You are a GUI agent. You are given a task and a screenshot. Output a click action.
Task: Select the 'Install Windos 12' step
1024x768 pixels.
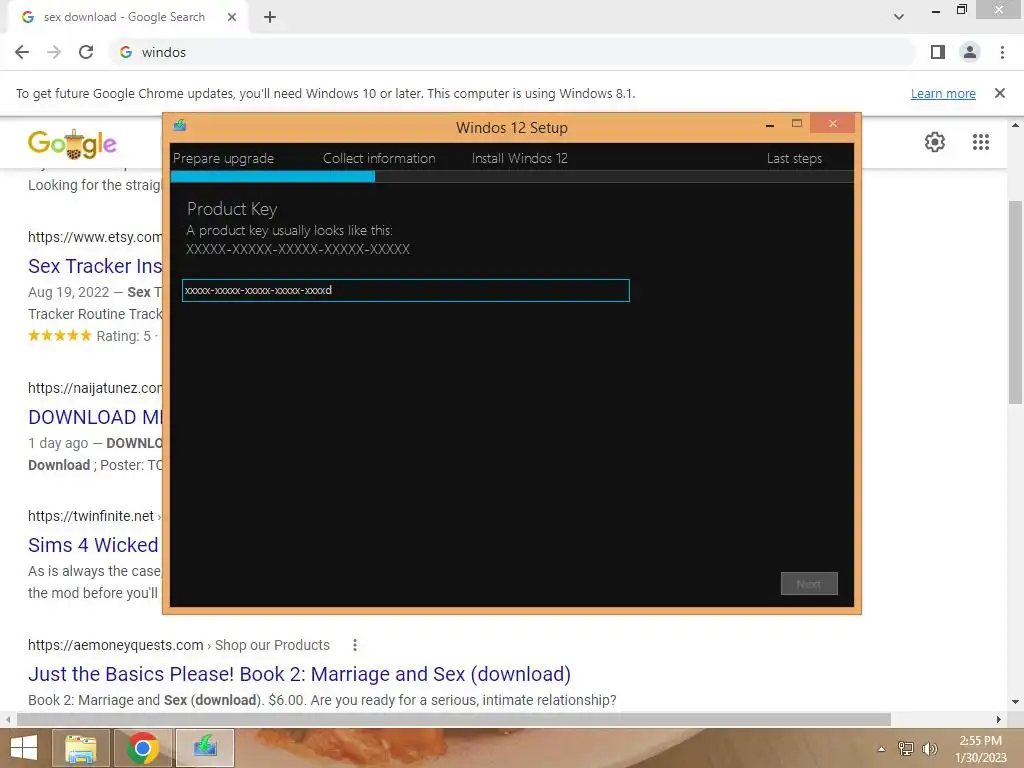tap(520, 158)
